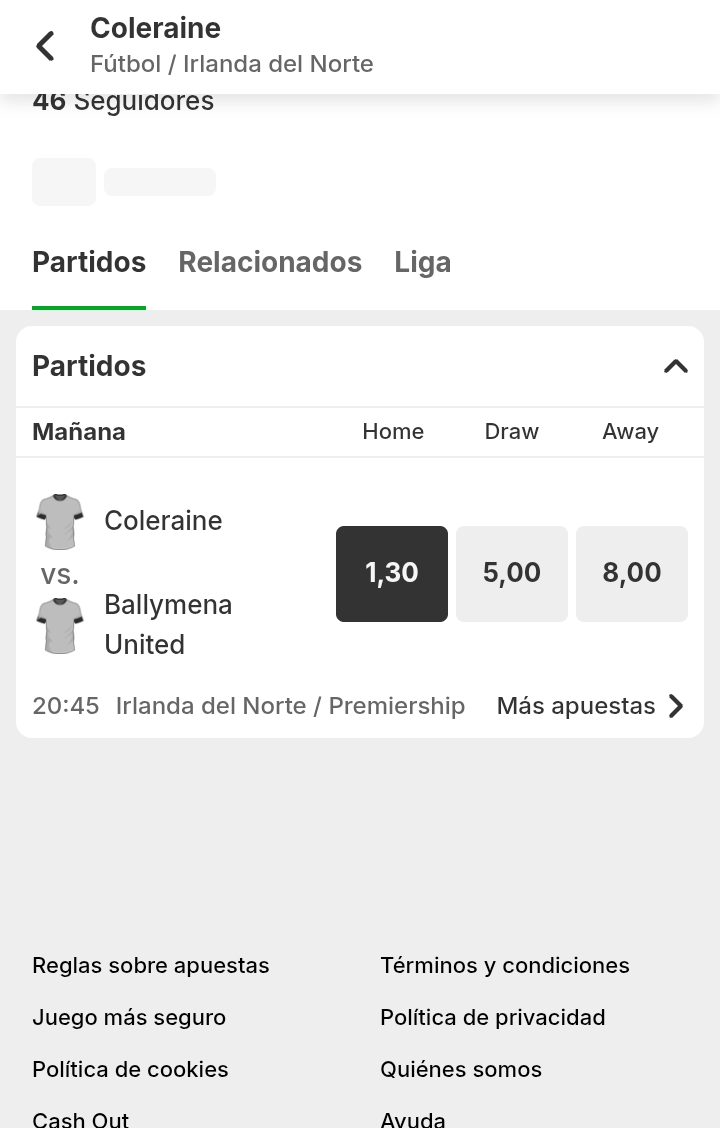This screenshot has width=720, height=1128.
Task: Open Política de cookies page
Action: click(x=130, y=1069)
